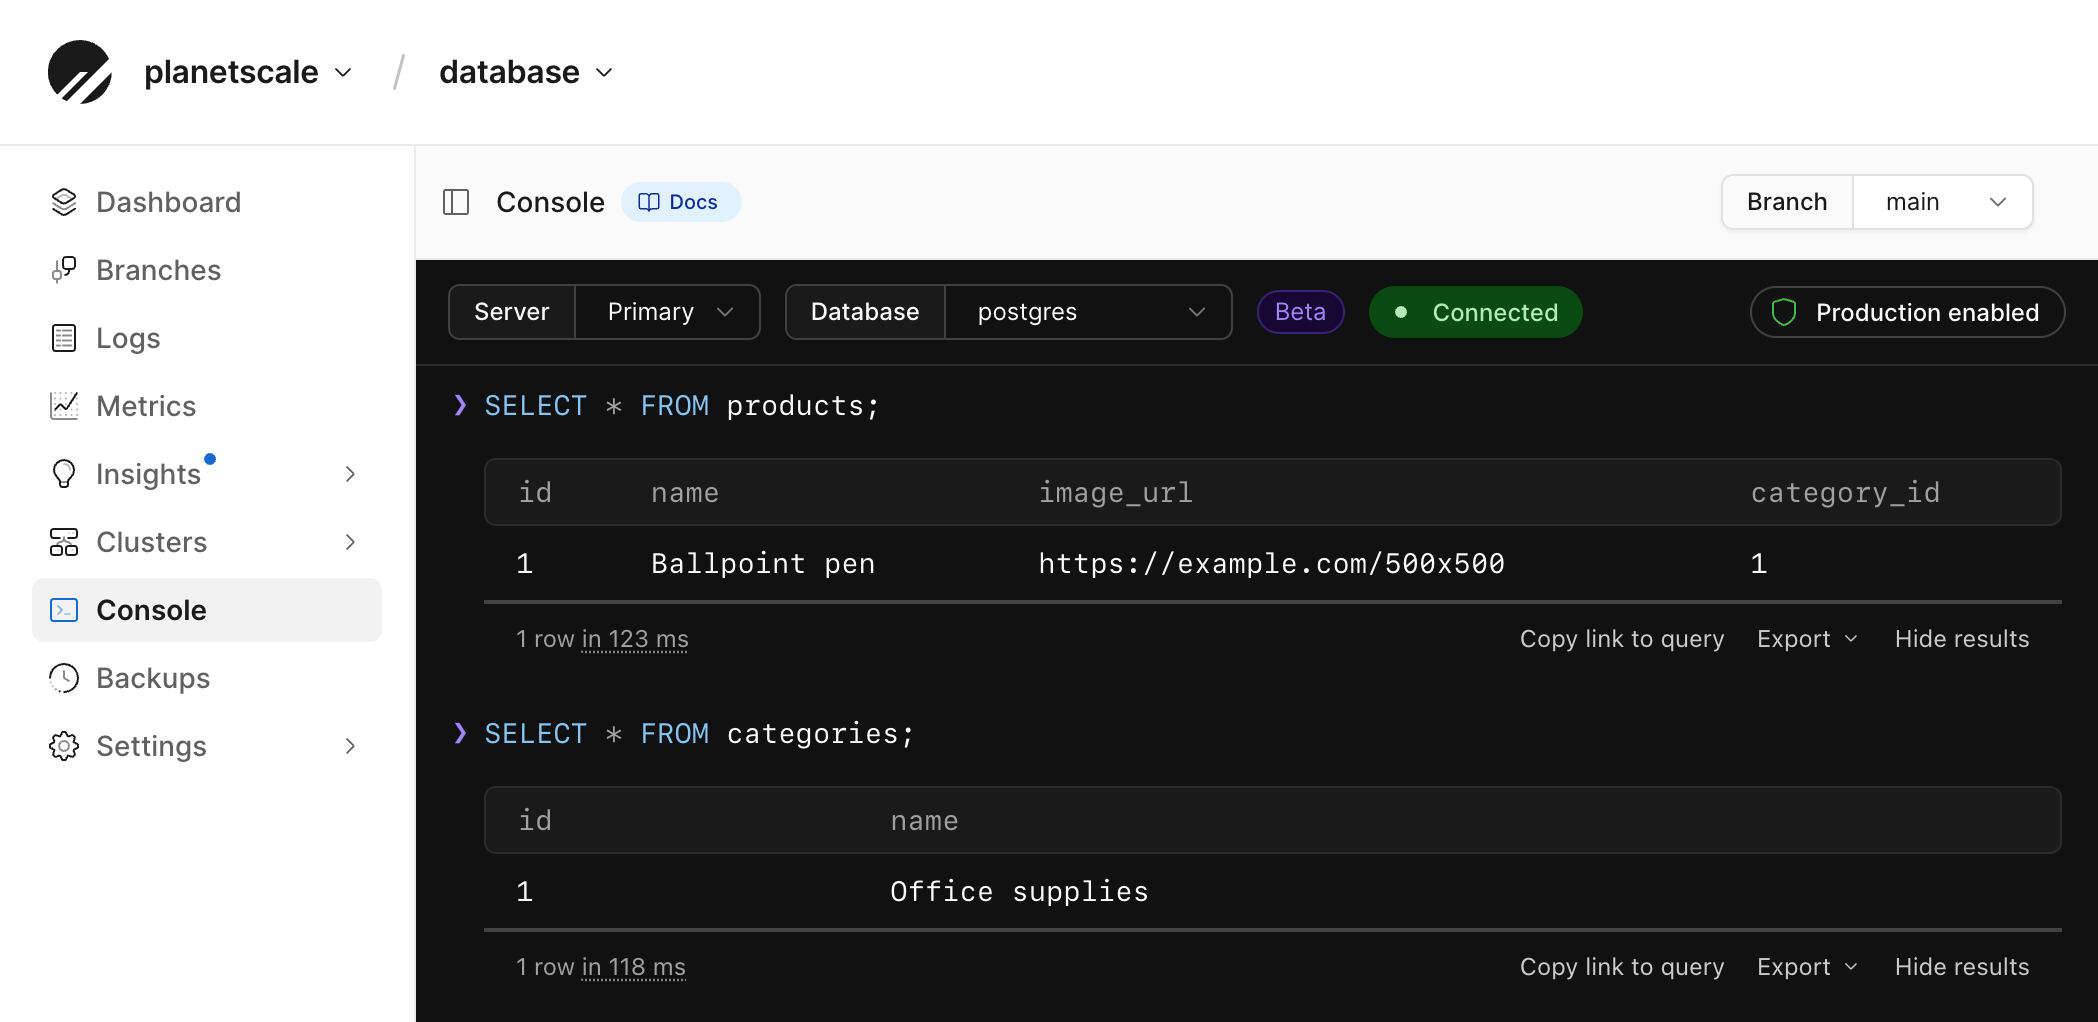This screenshot has width=2098, height=1022.
Task: Click the Insights lightbulb icon
Action: coord(64,474)
